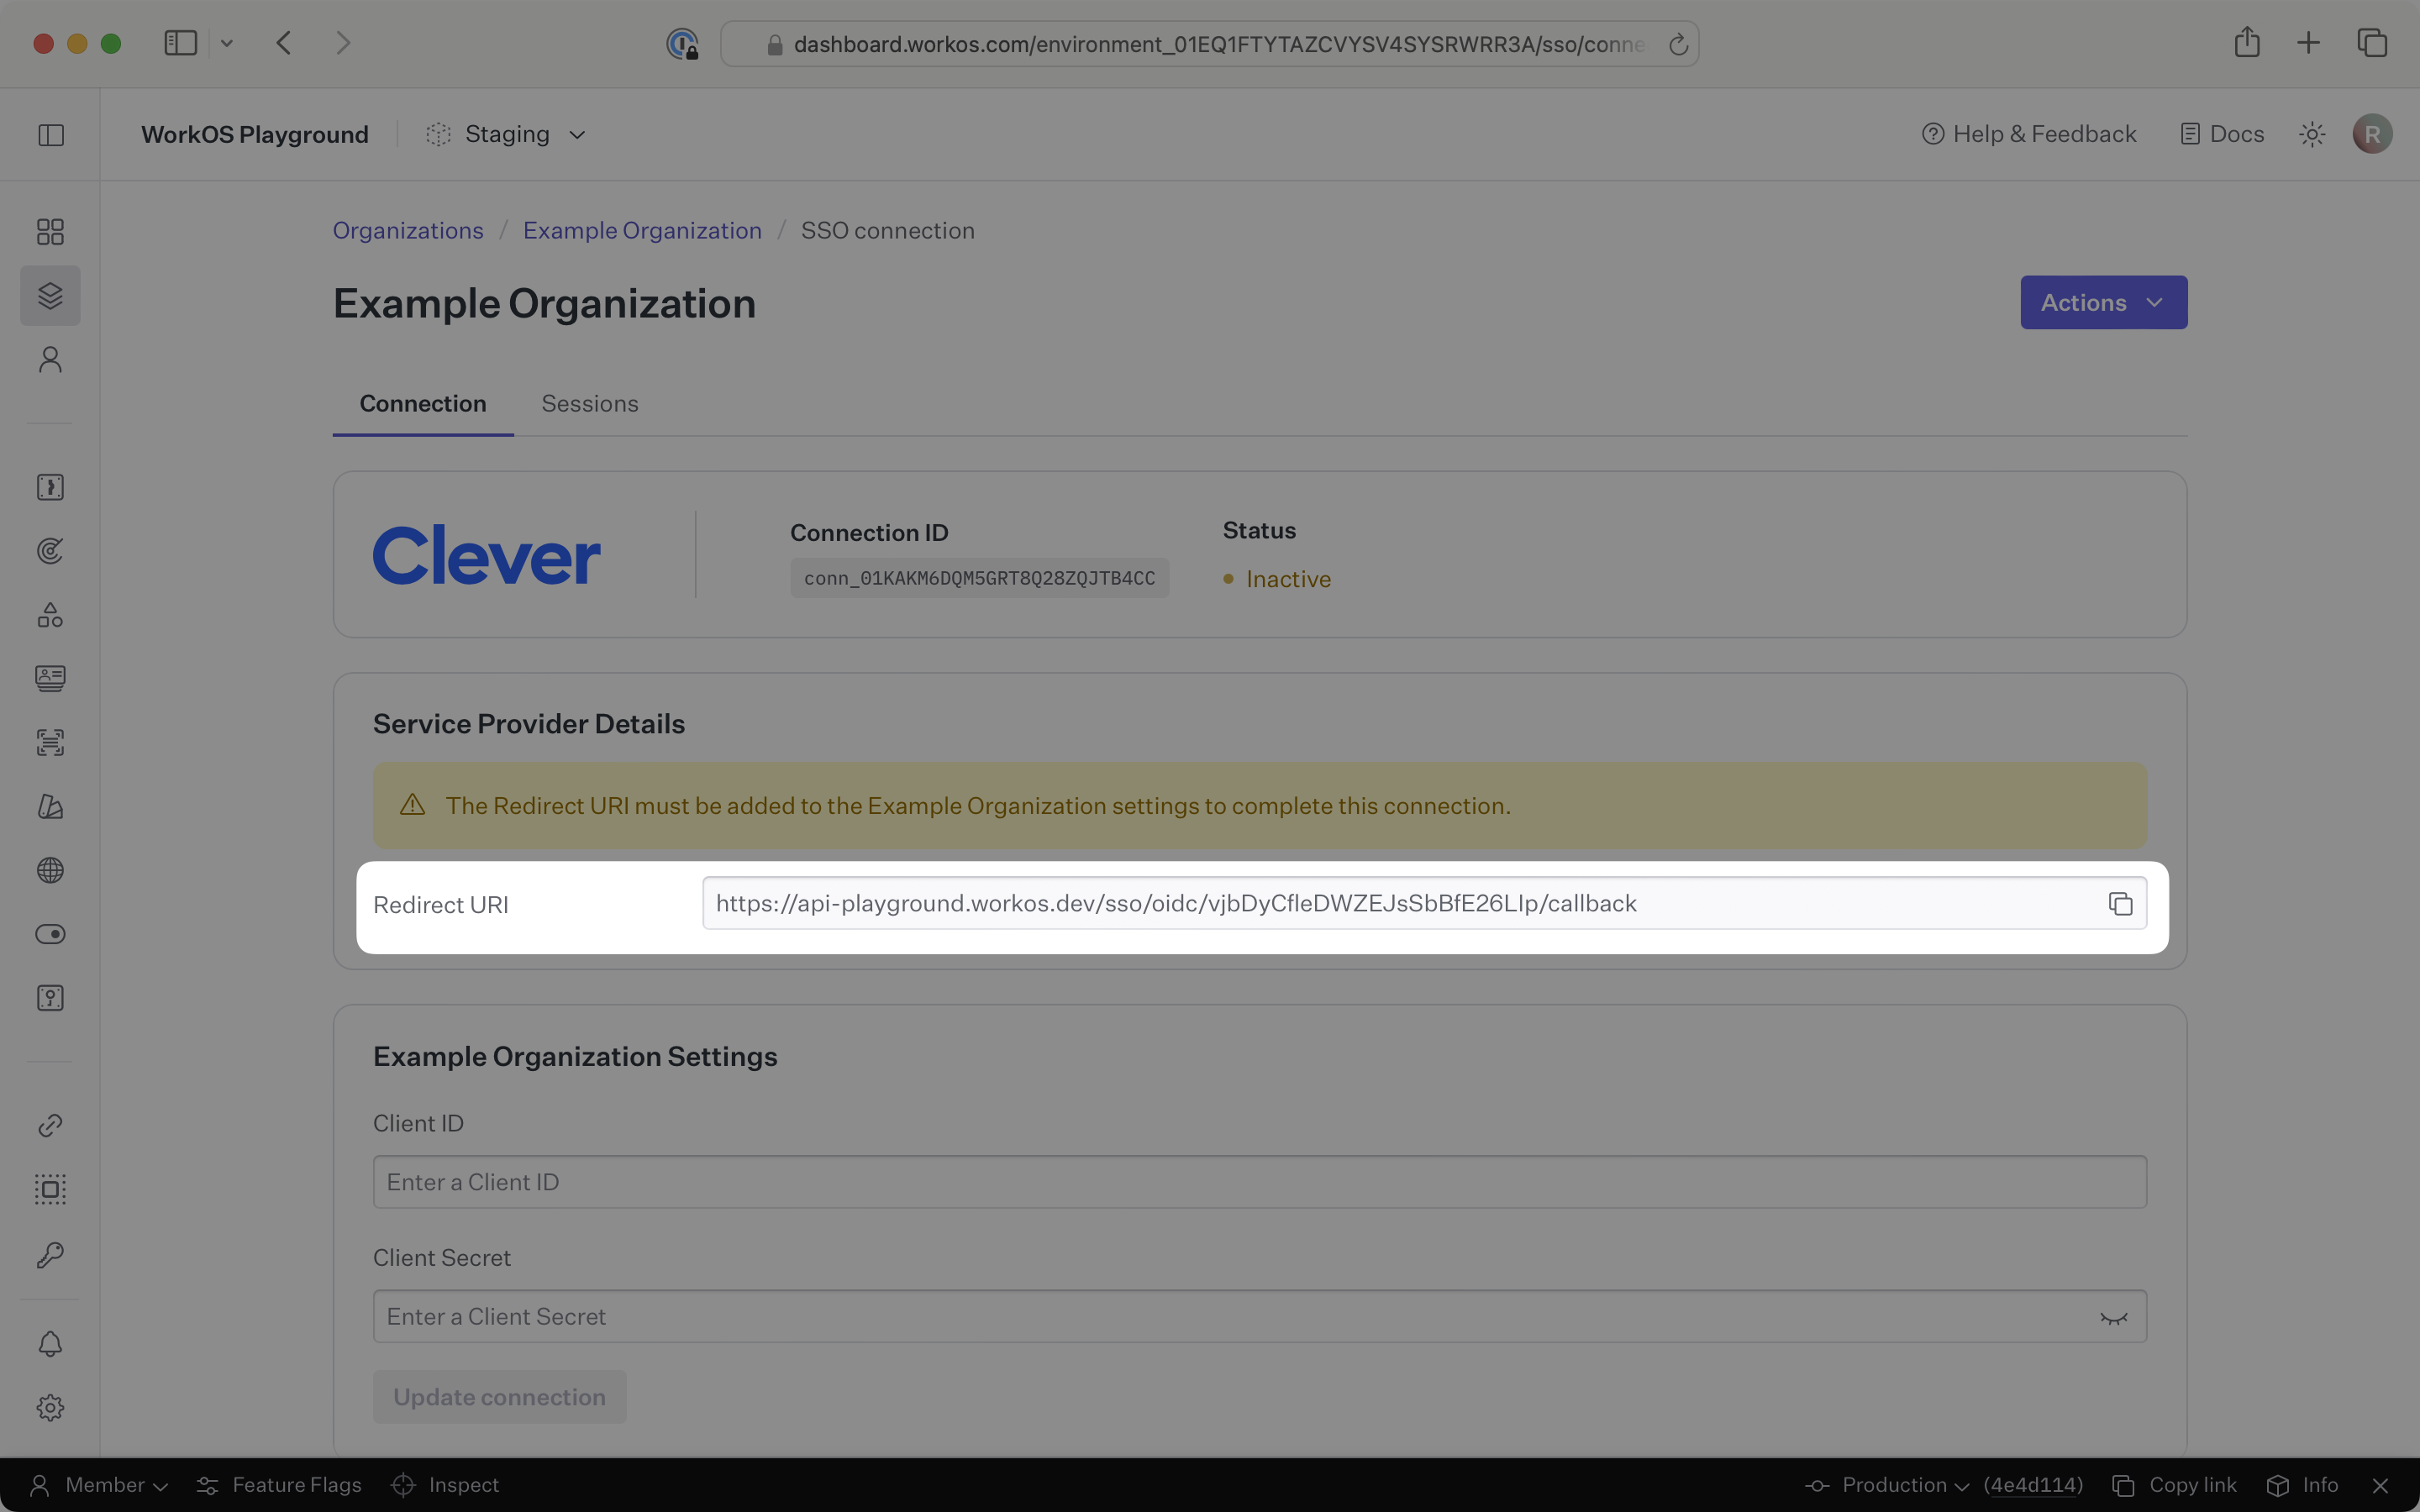Select the globe domains icon in sidebar
The width and height of the screenshot is (2420, 1512).
[x=50, y=870]
